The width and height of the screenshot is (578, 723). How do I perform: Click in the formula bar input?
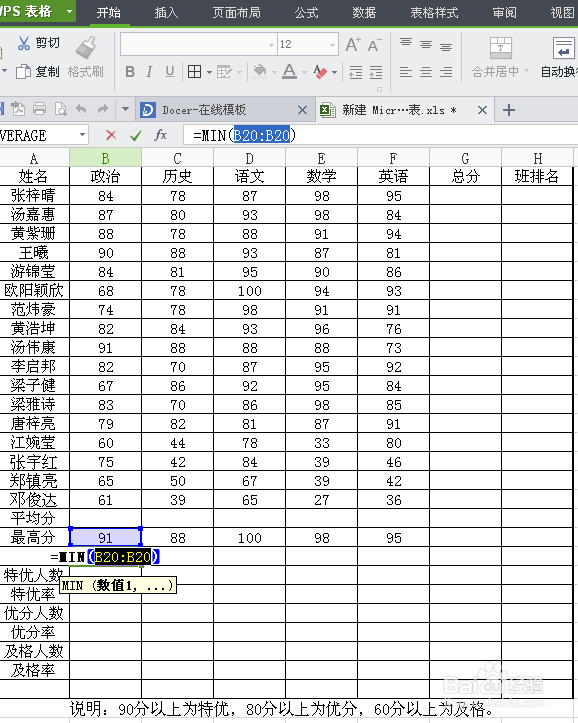pos(381,135)
